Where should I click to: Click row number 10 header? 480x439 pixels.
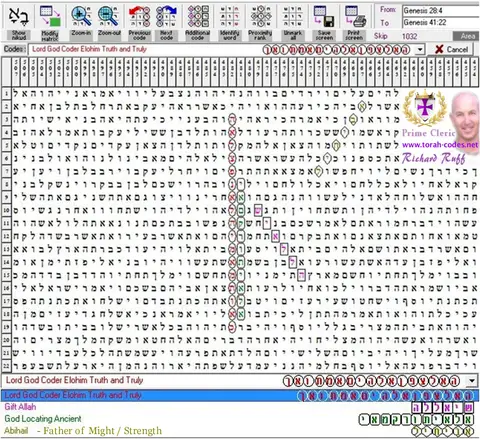[6, 210]
